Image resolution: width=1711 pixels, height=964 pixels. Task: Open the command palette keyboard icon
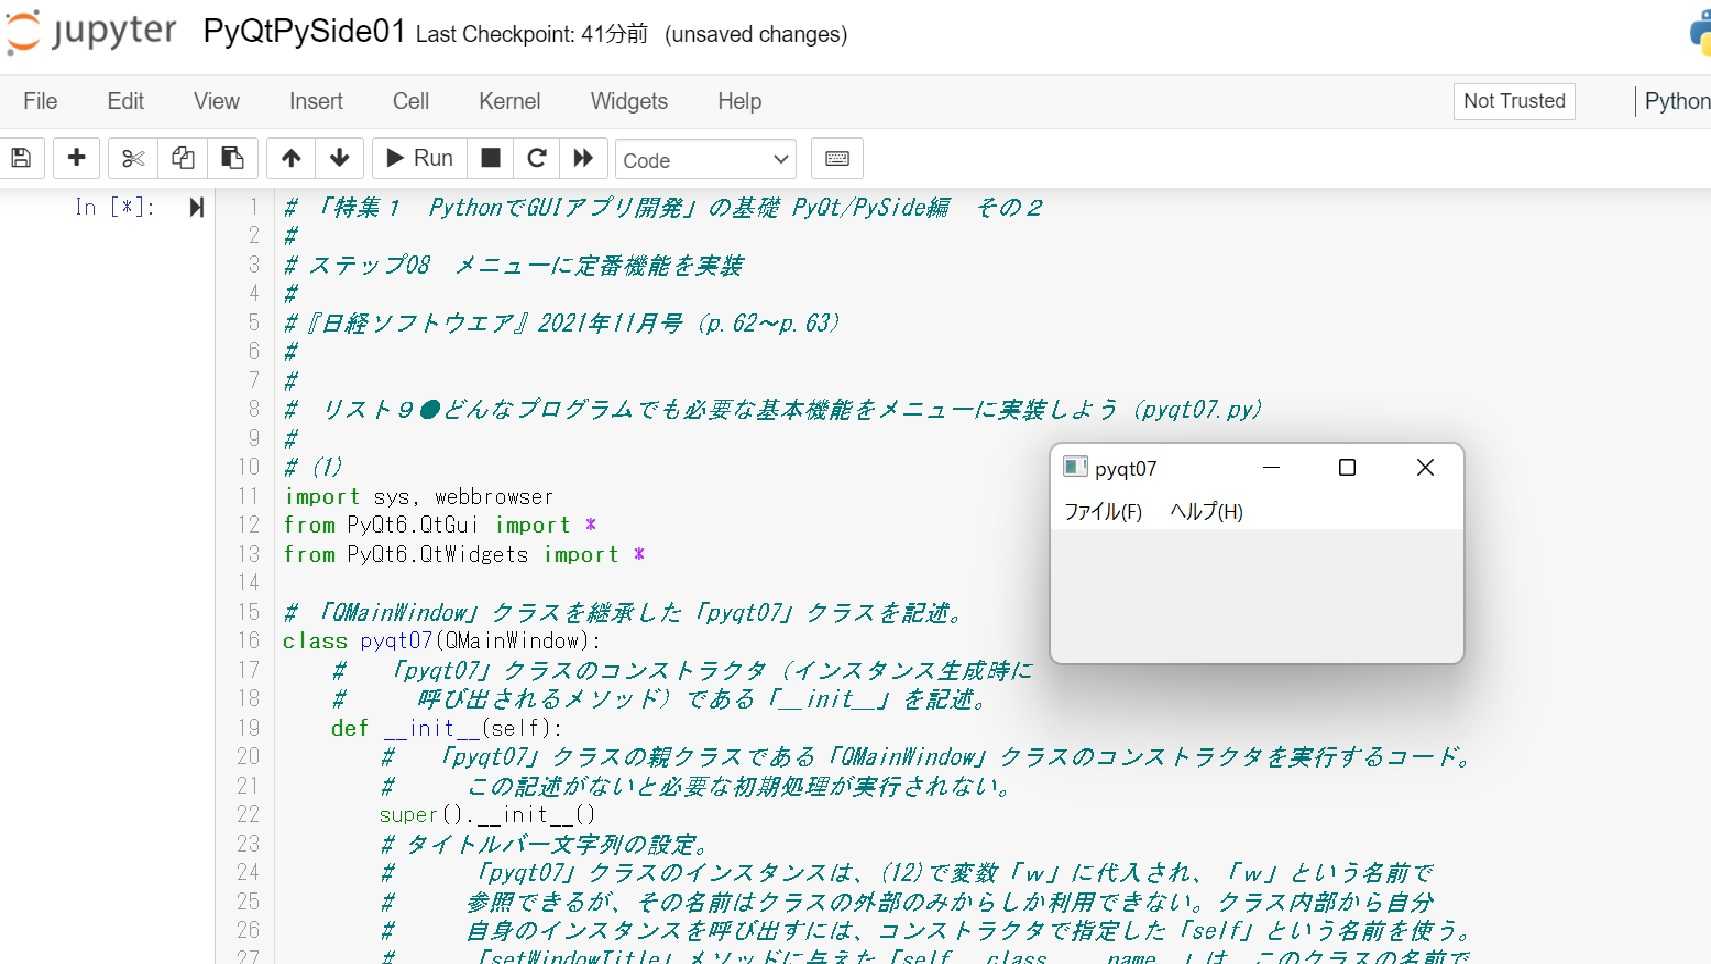pos(836,158)
